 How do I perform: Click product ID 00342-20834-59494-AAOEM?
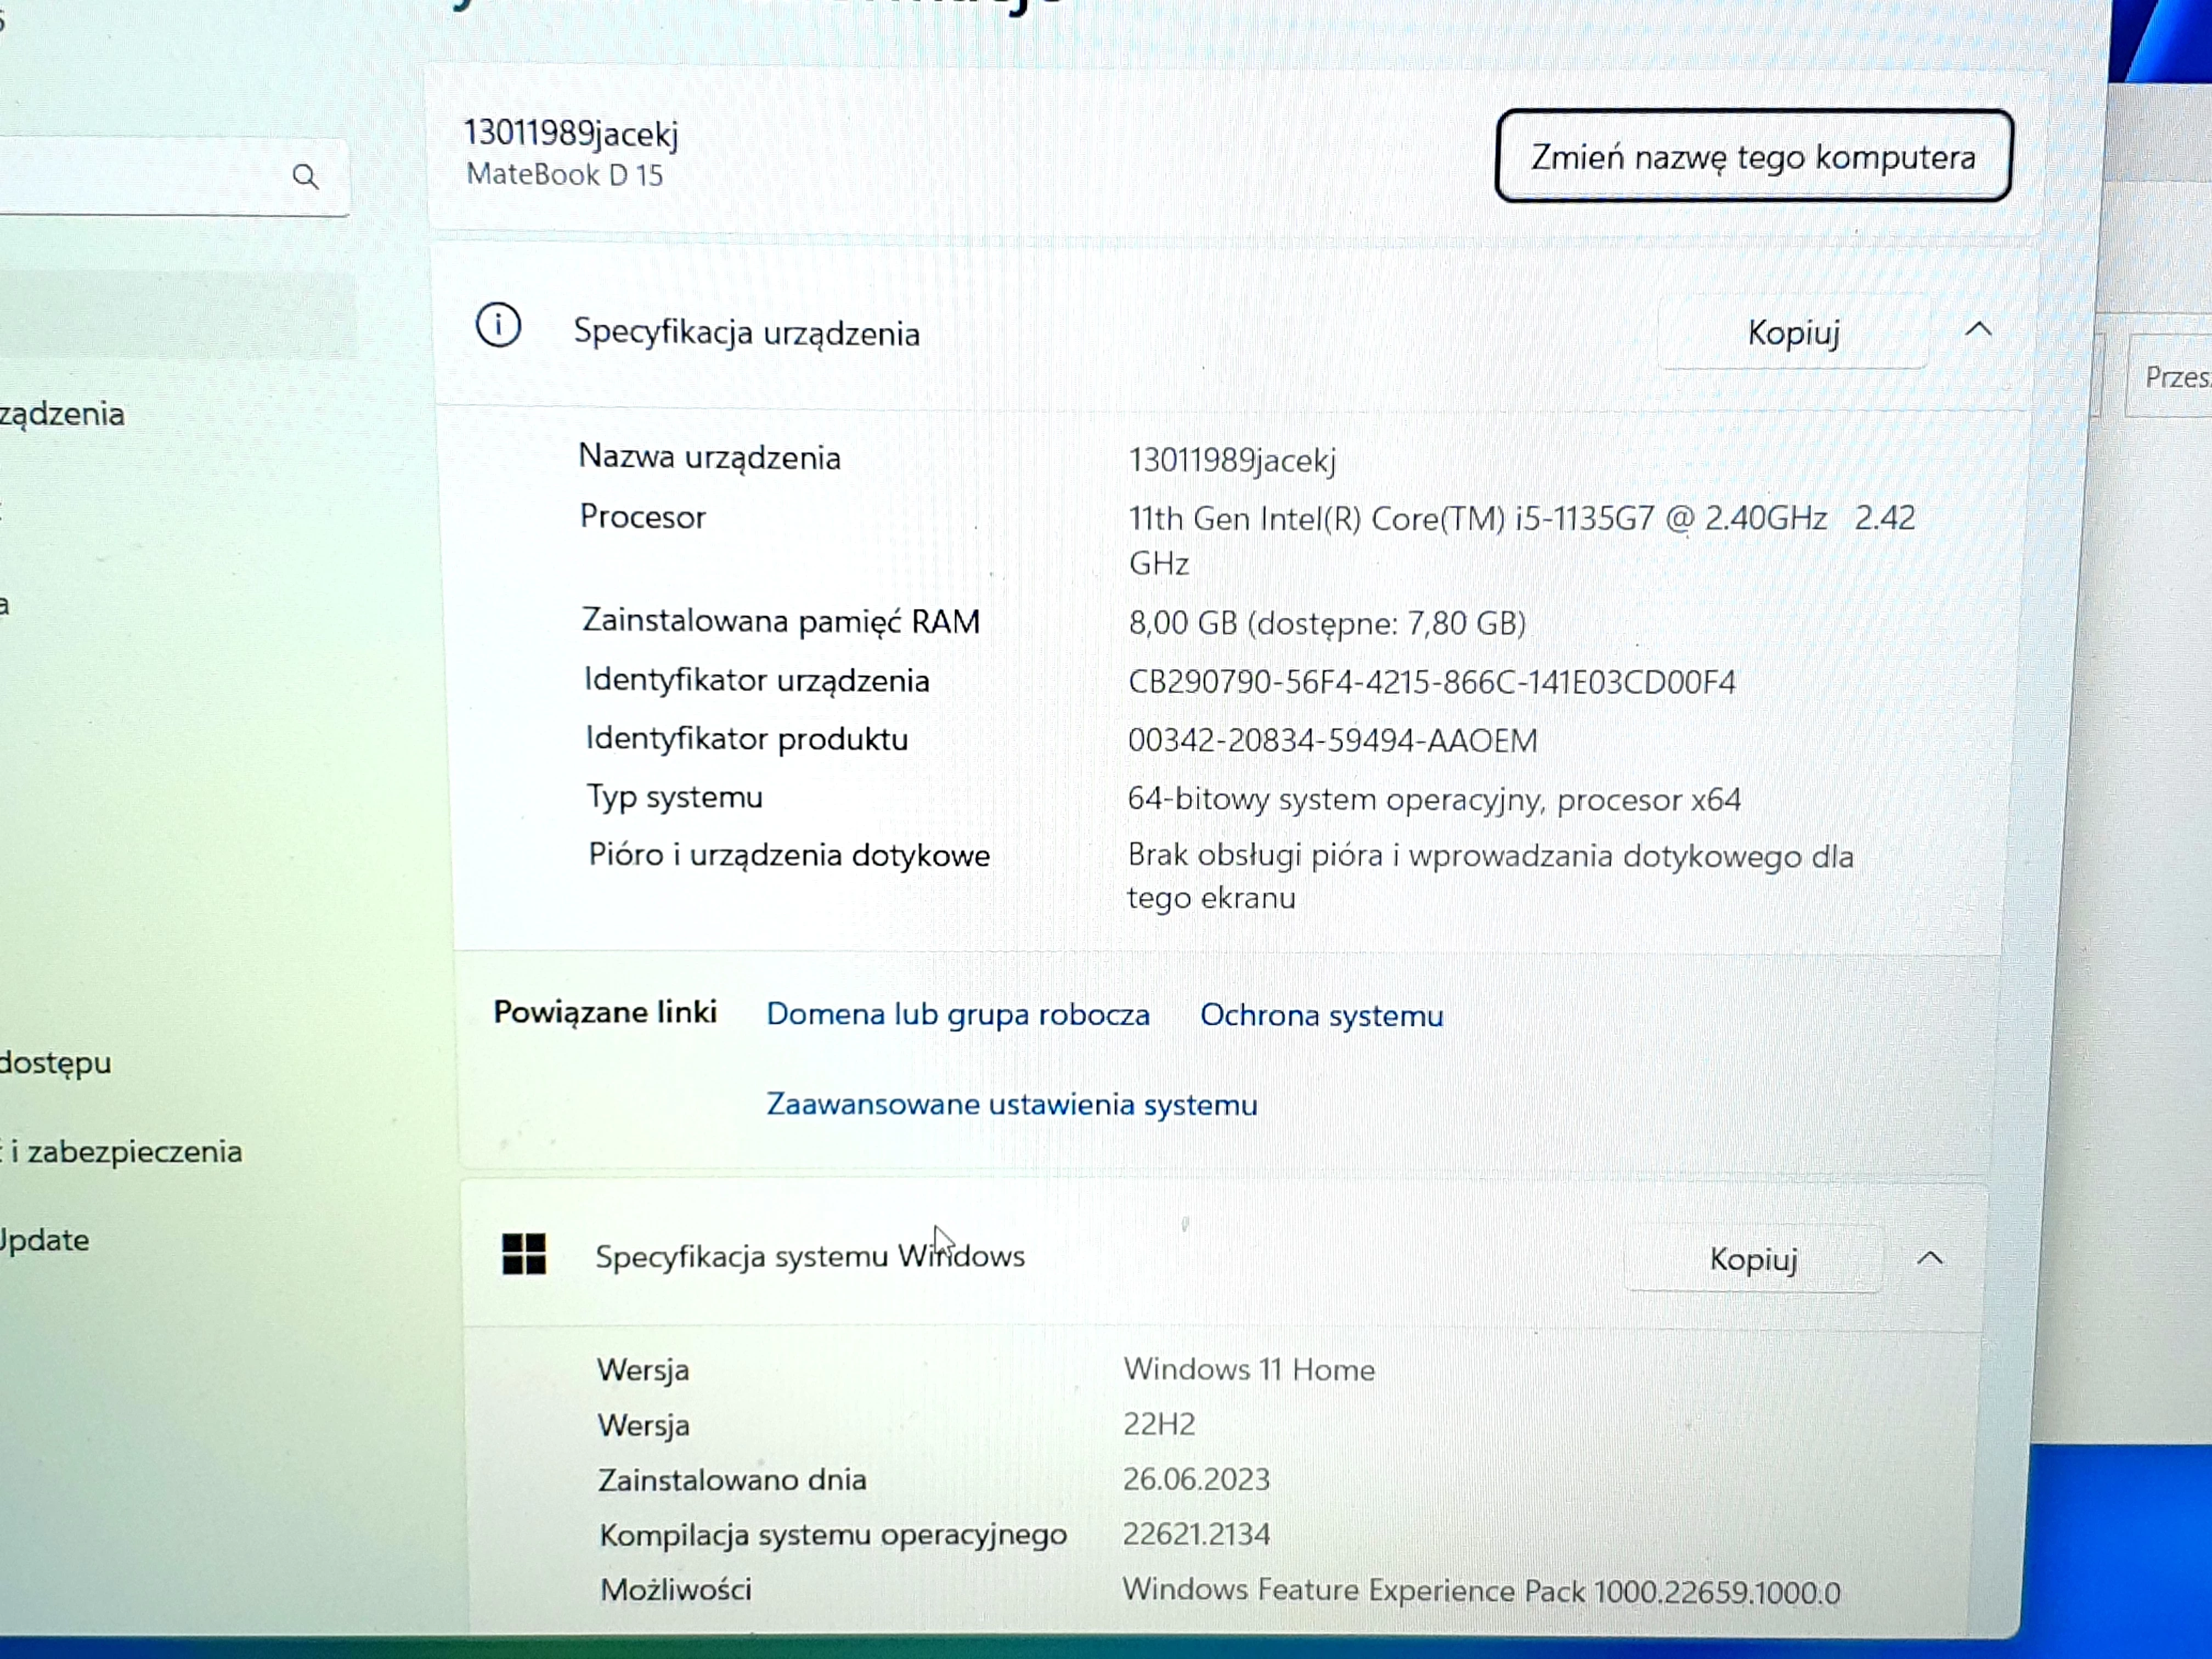click(x=1333, y=741)
